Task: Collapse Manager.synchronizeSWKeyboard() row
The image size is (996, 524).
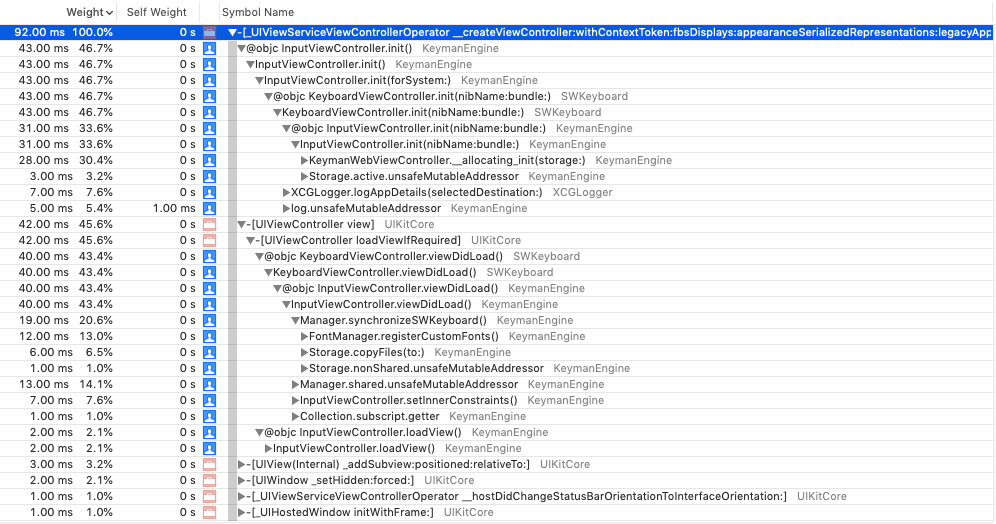Action: coord(295,321)
